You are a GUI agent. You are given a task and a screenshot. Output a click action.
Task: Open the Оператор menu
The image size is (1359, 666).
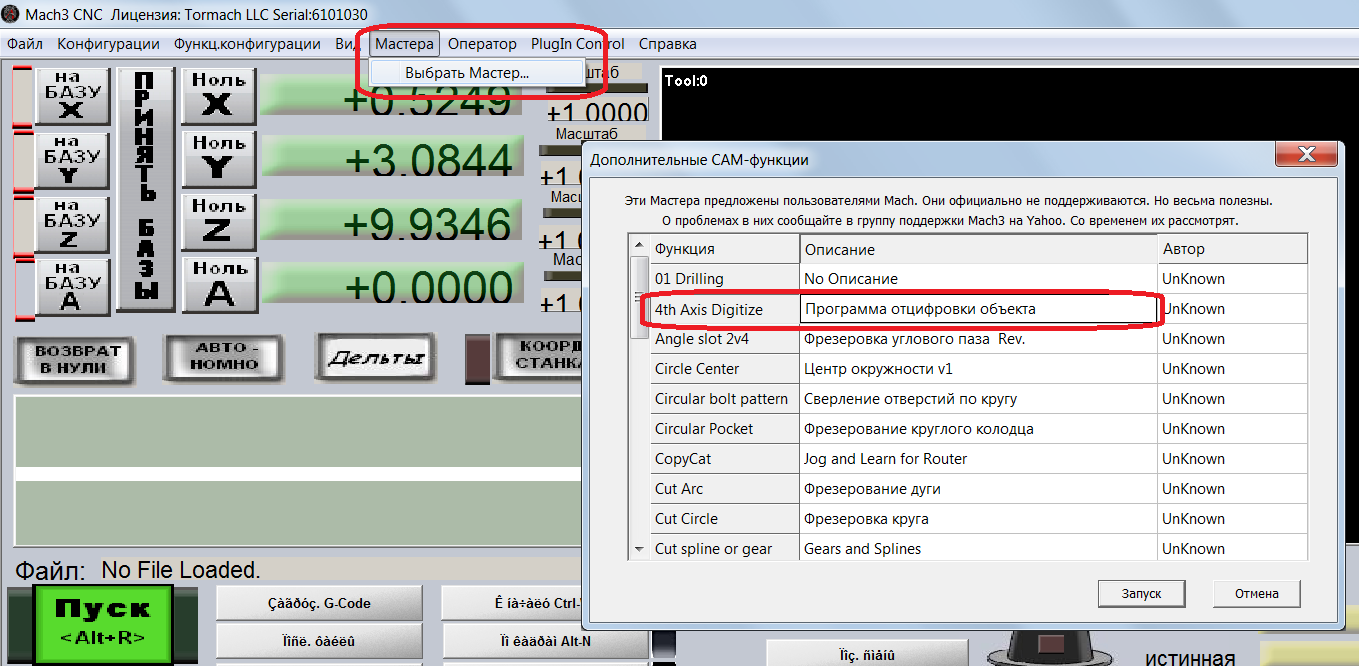click(x=482, y=44)
